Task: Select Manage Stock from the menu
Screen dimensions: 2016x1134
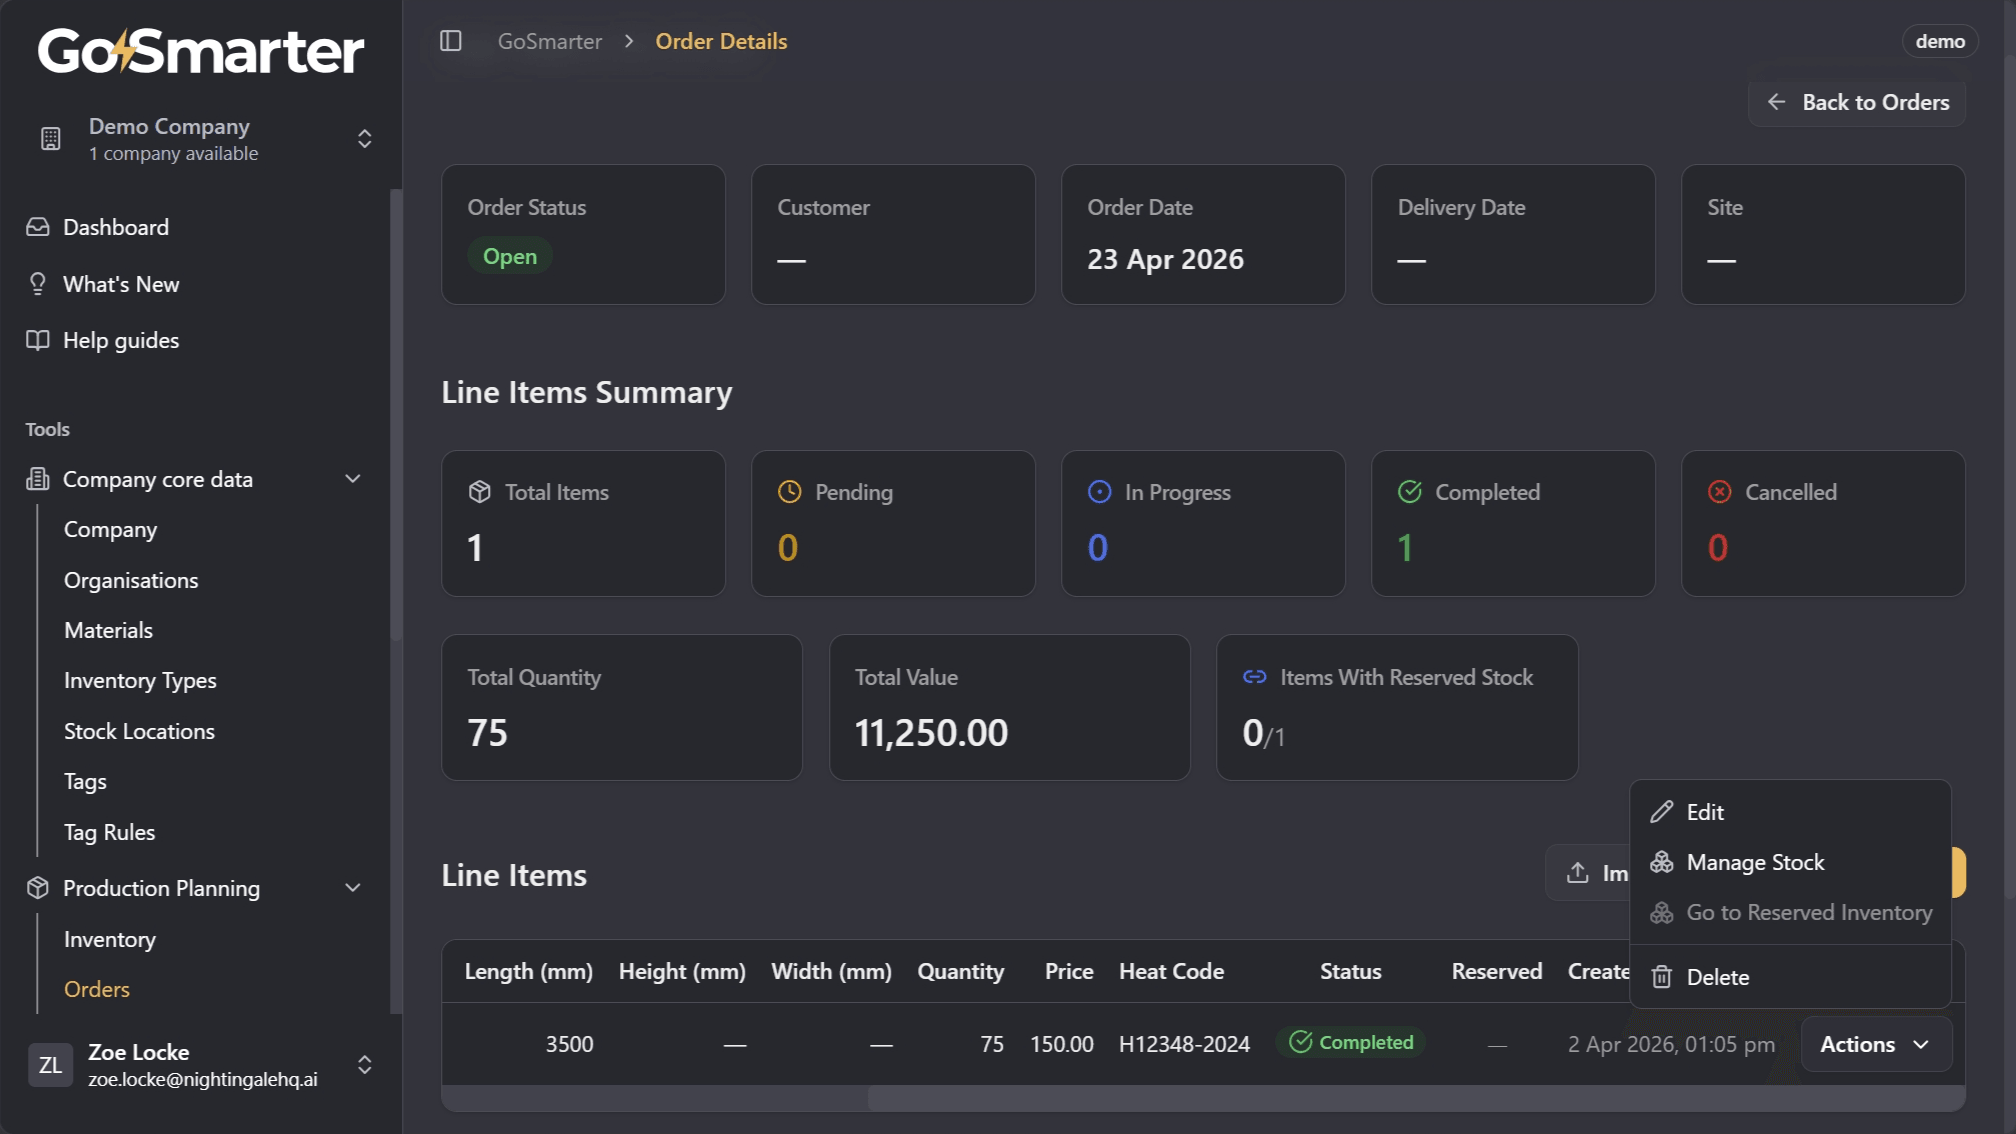Action: [x=1790, y=862]
